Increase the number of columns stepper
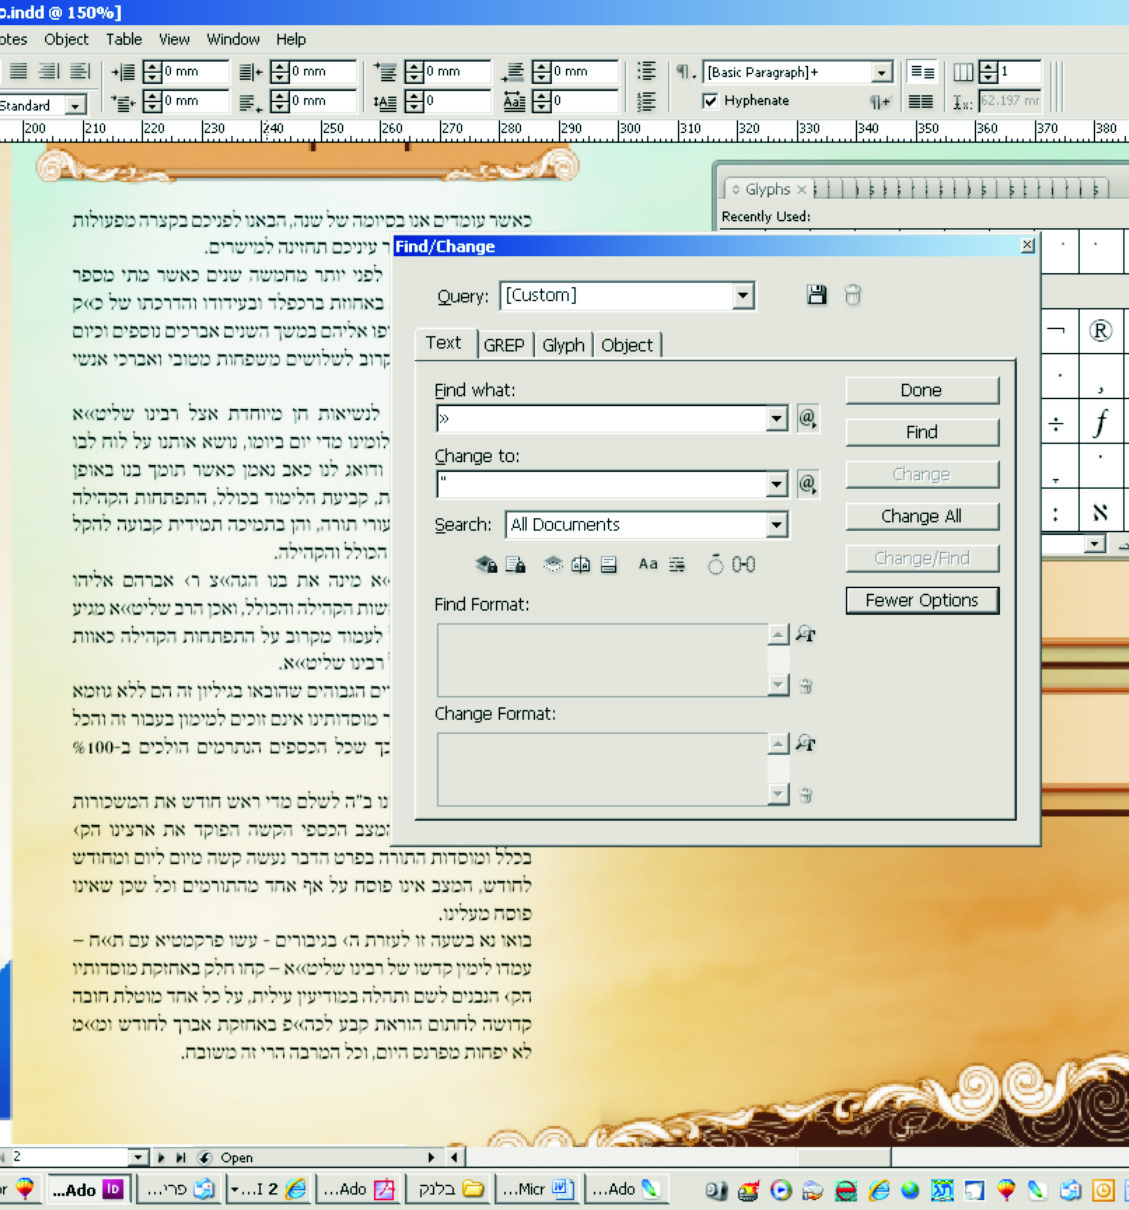 click(x=988, y=66)
